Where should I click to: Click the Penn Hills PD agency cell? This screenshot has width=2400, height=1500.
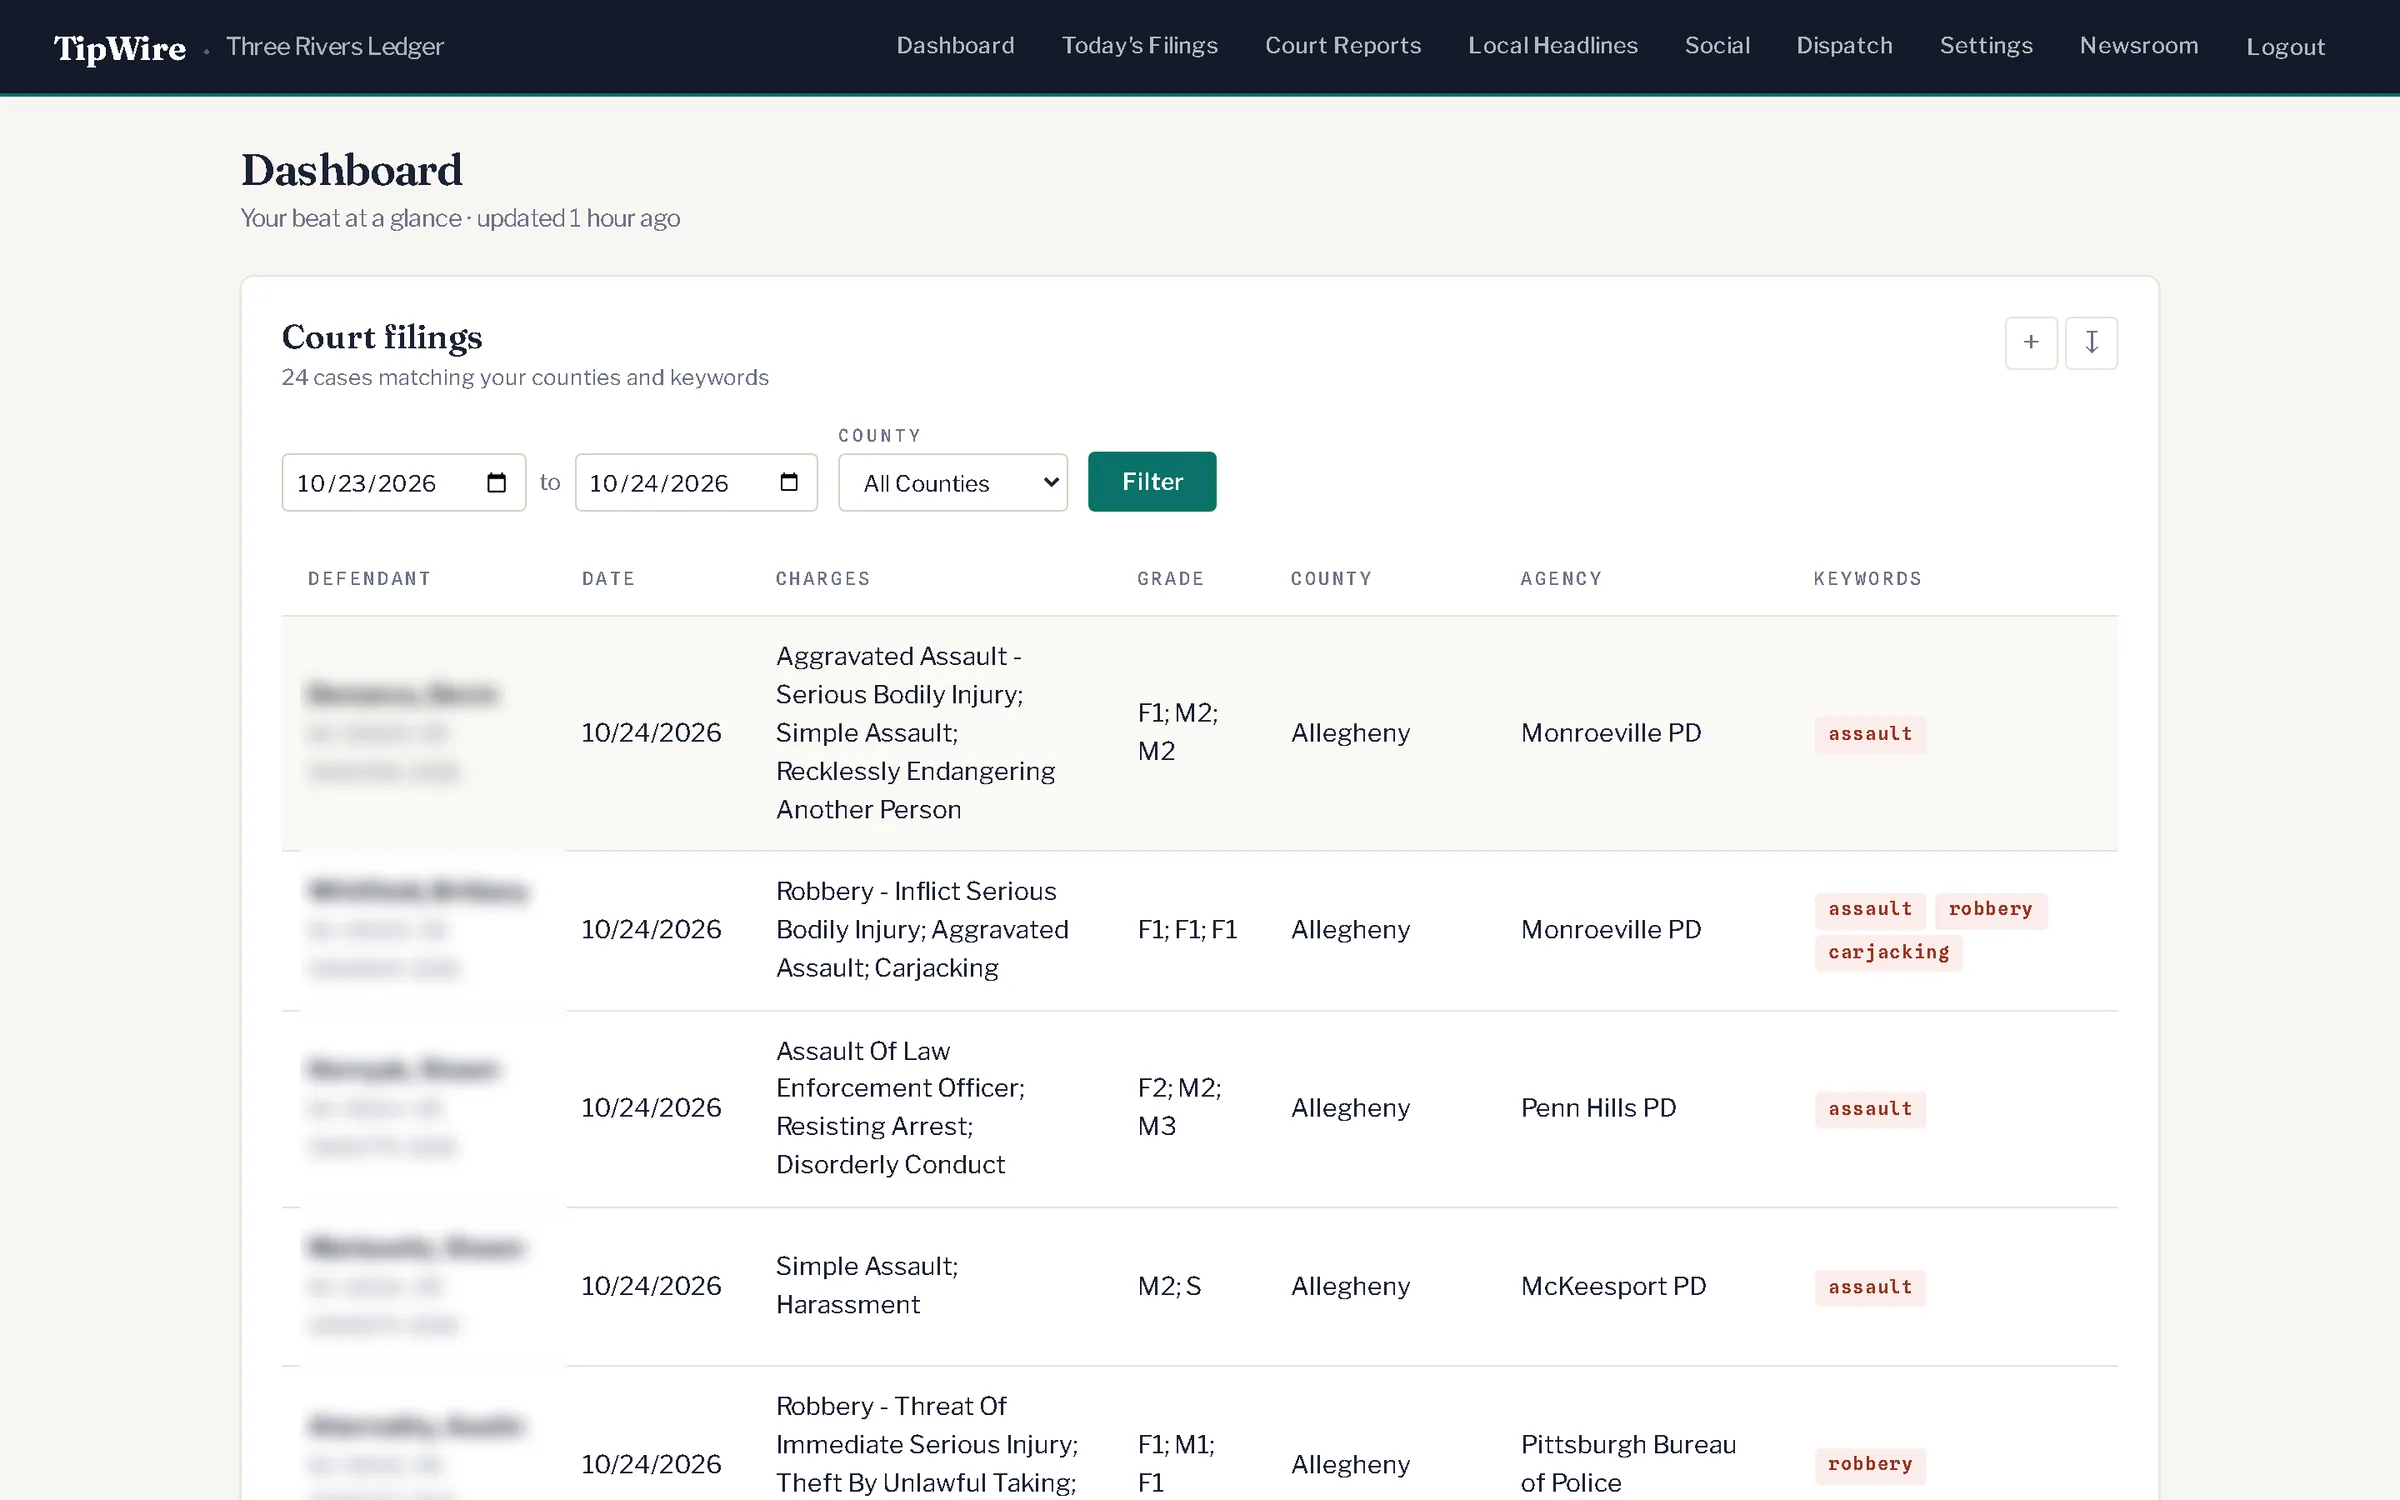click(1598, 1108)
